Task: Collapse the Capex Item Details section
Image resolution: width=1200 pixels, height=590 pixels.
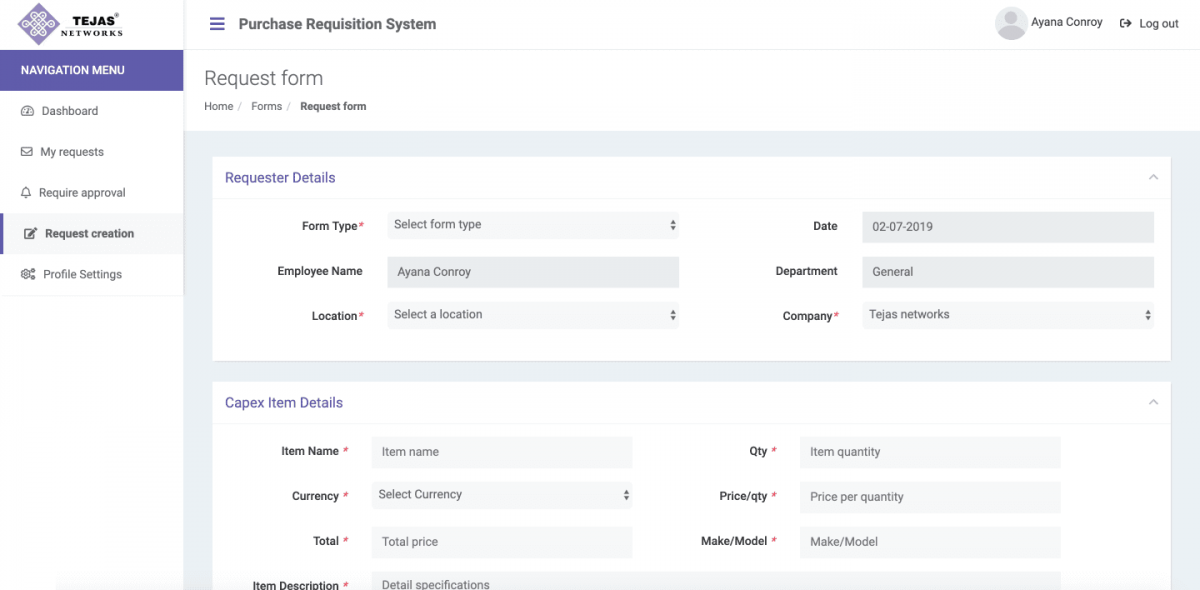Action: [1155, 401]
